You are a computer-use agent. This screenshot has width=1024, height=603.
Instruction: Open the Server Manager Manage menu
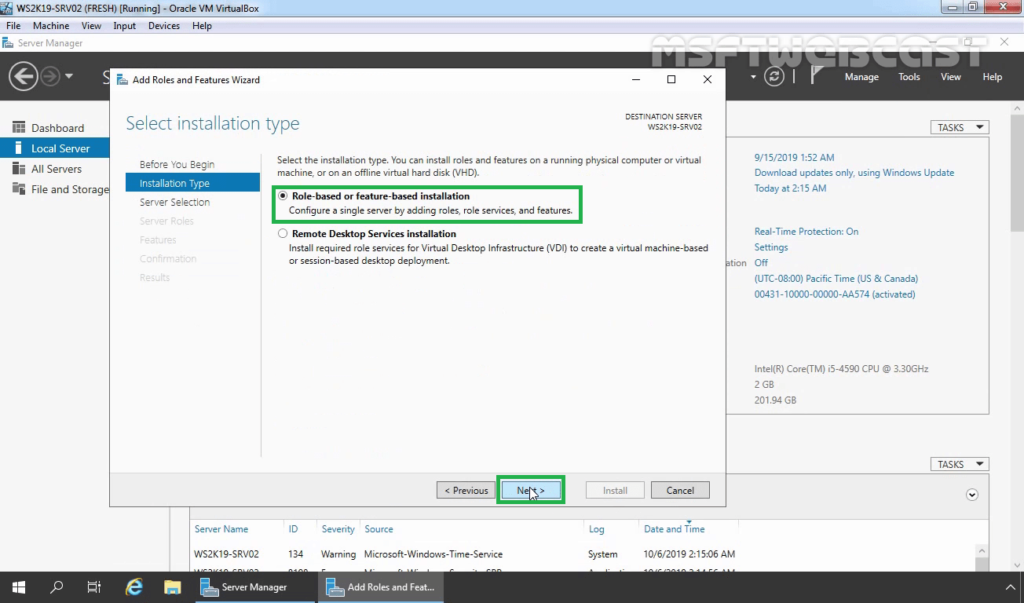[x=861, y=77]
